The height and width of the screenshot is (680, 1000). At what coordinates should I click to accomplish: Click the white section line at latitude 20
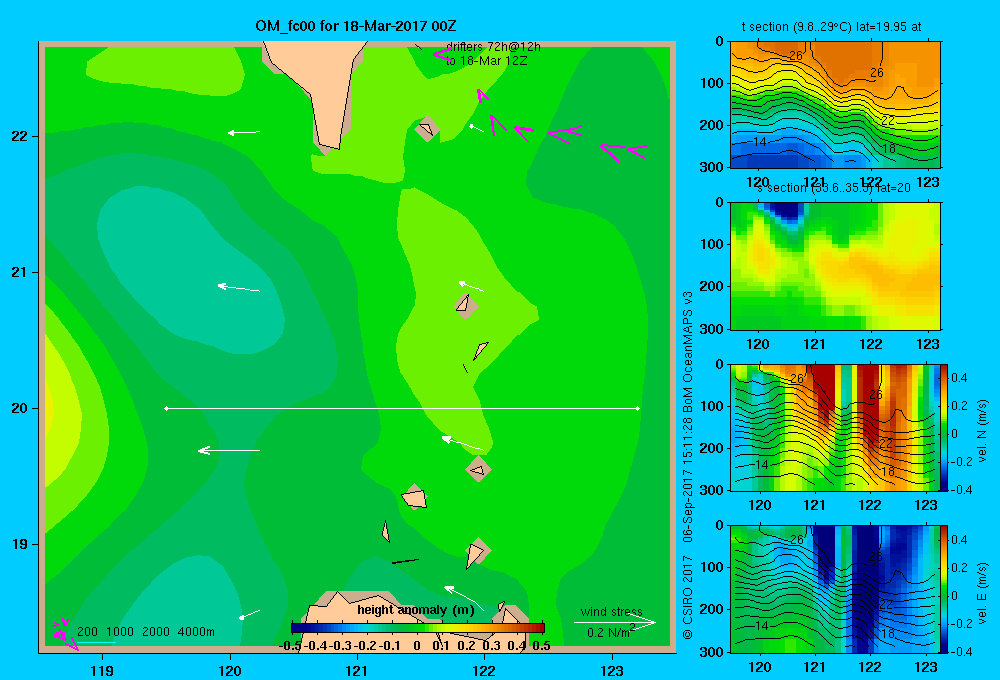[402, 408]
